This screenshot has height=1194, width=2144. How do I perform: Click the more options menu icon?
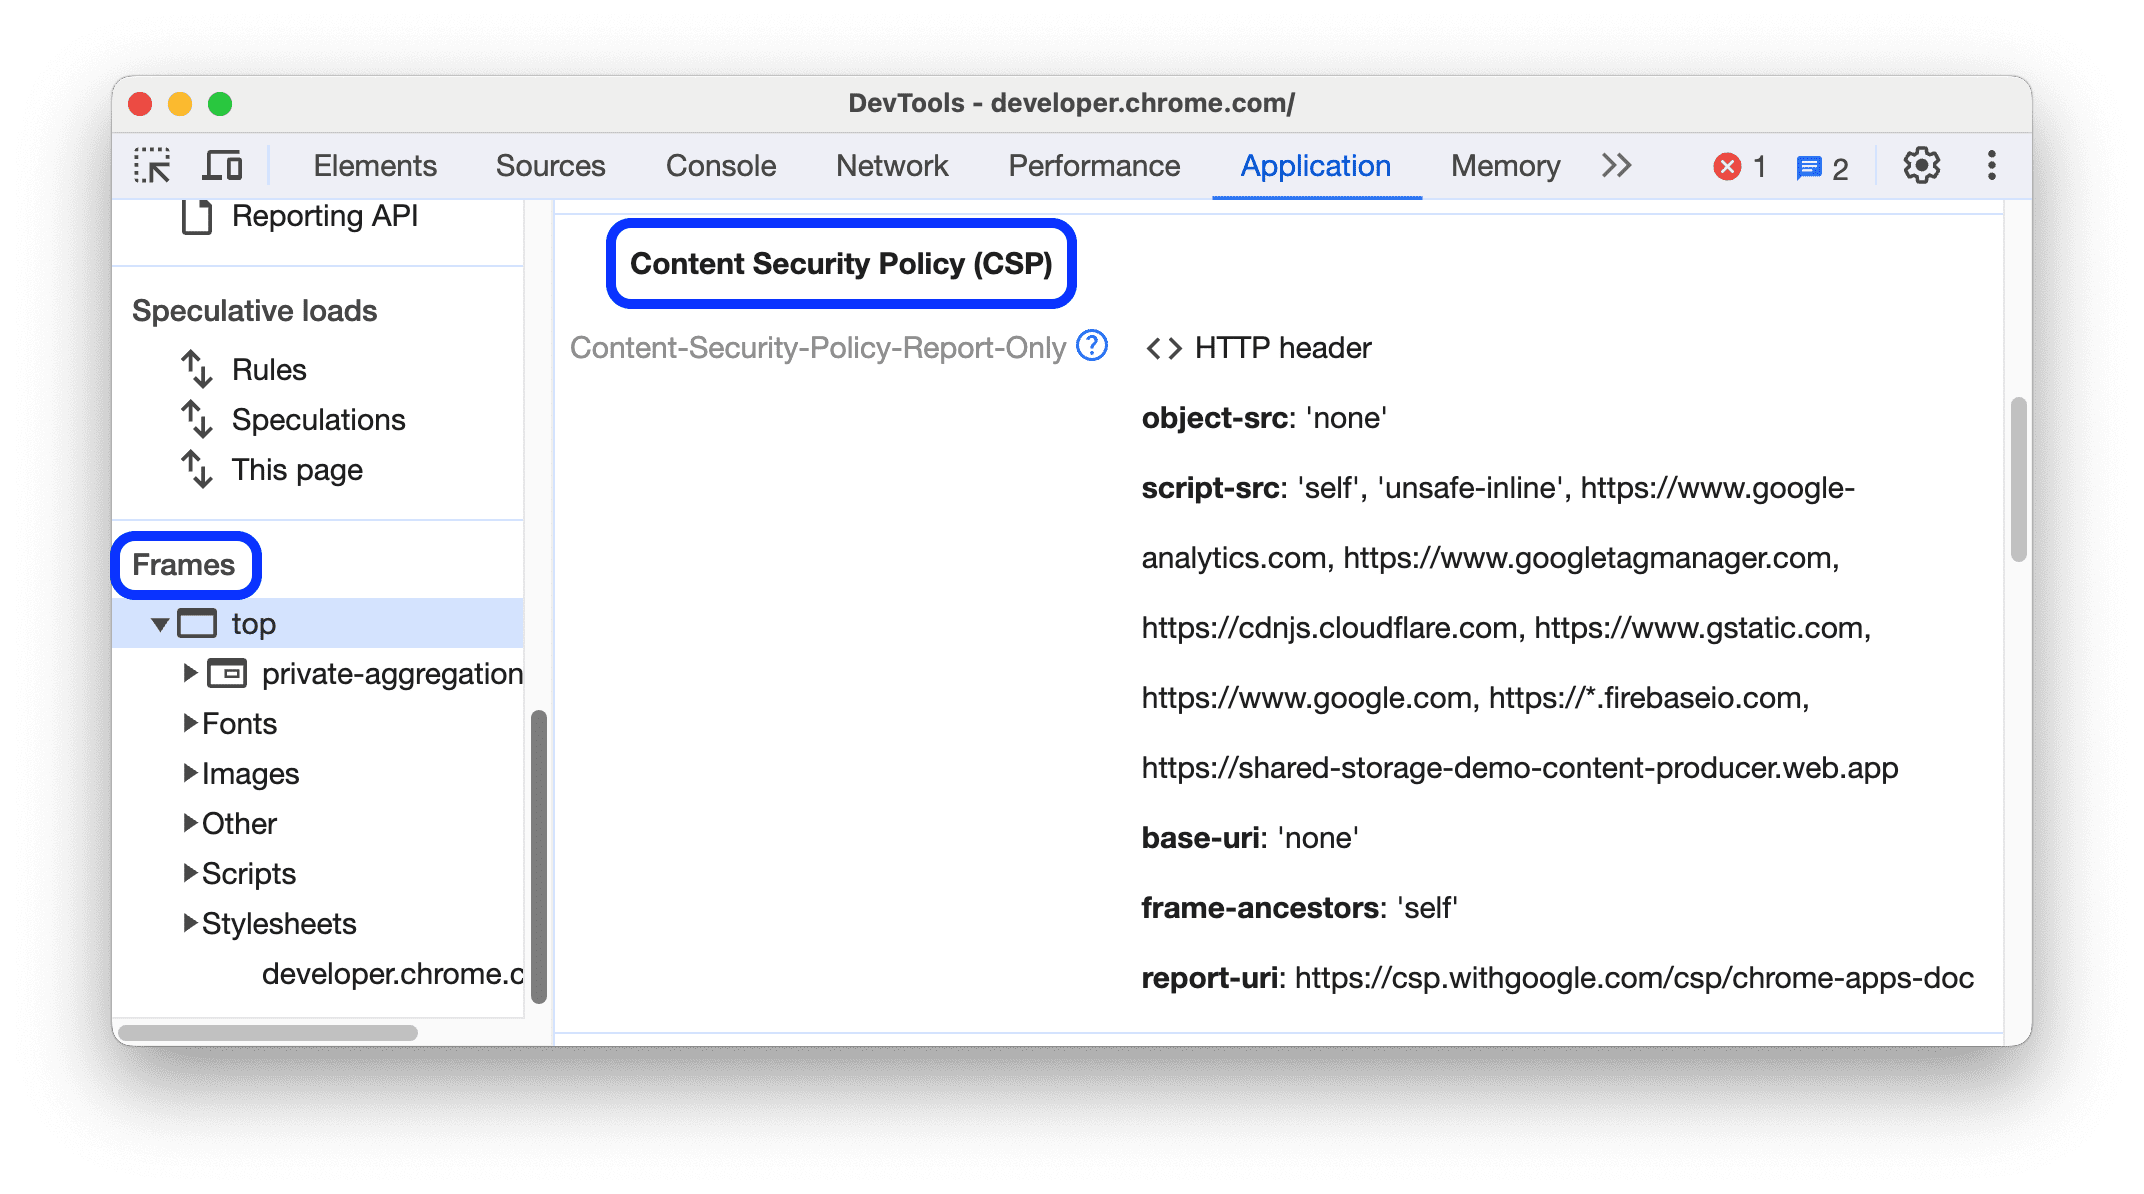(x=1995, y=163)
